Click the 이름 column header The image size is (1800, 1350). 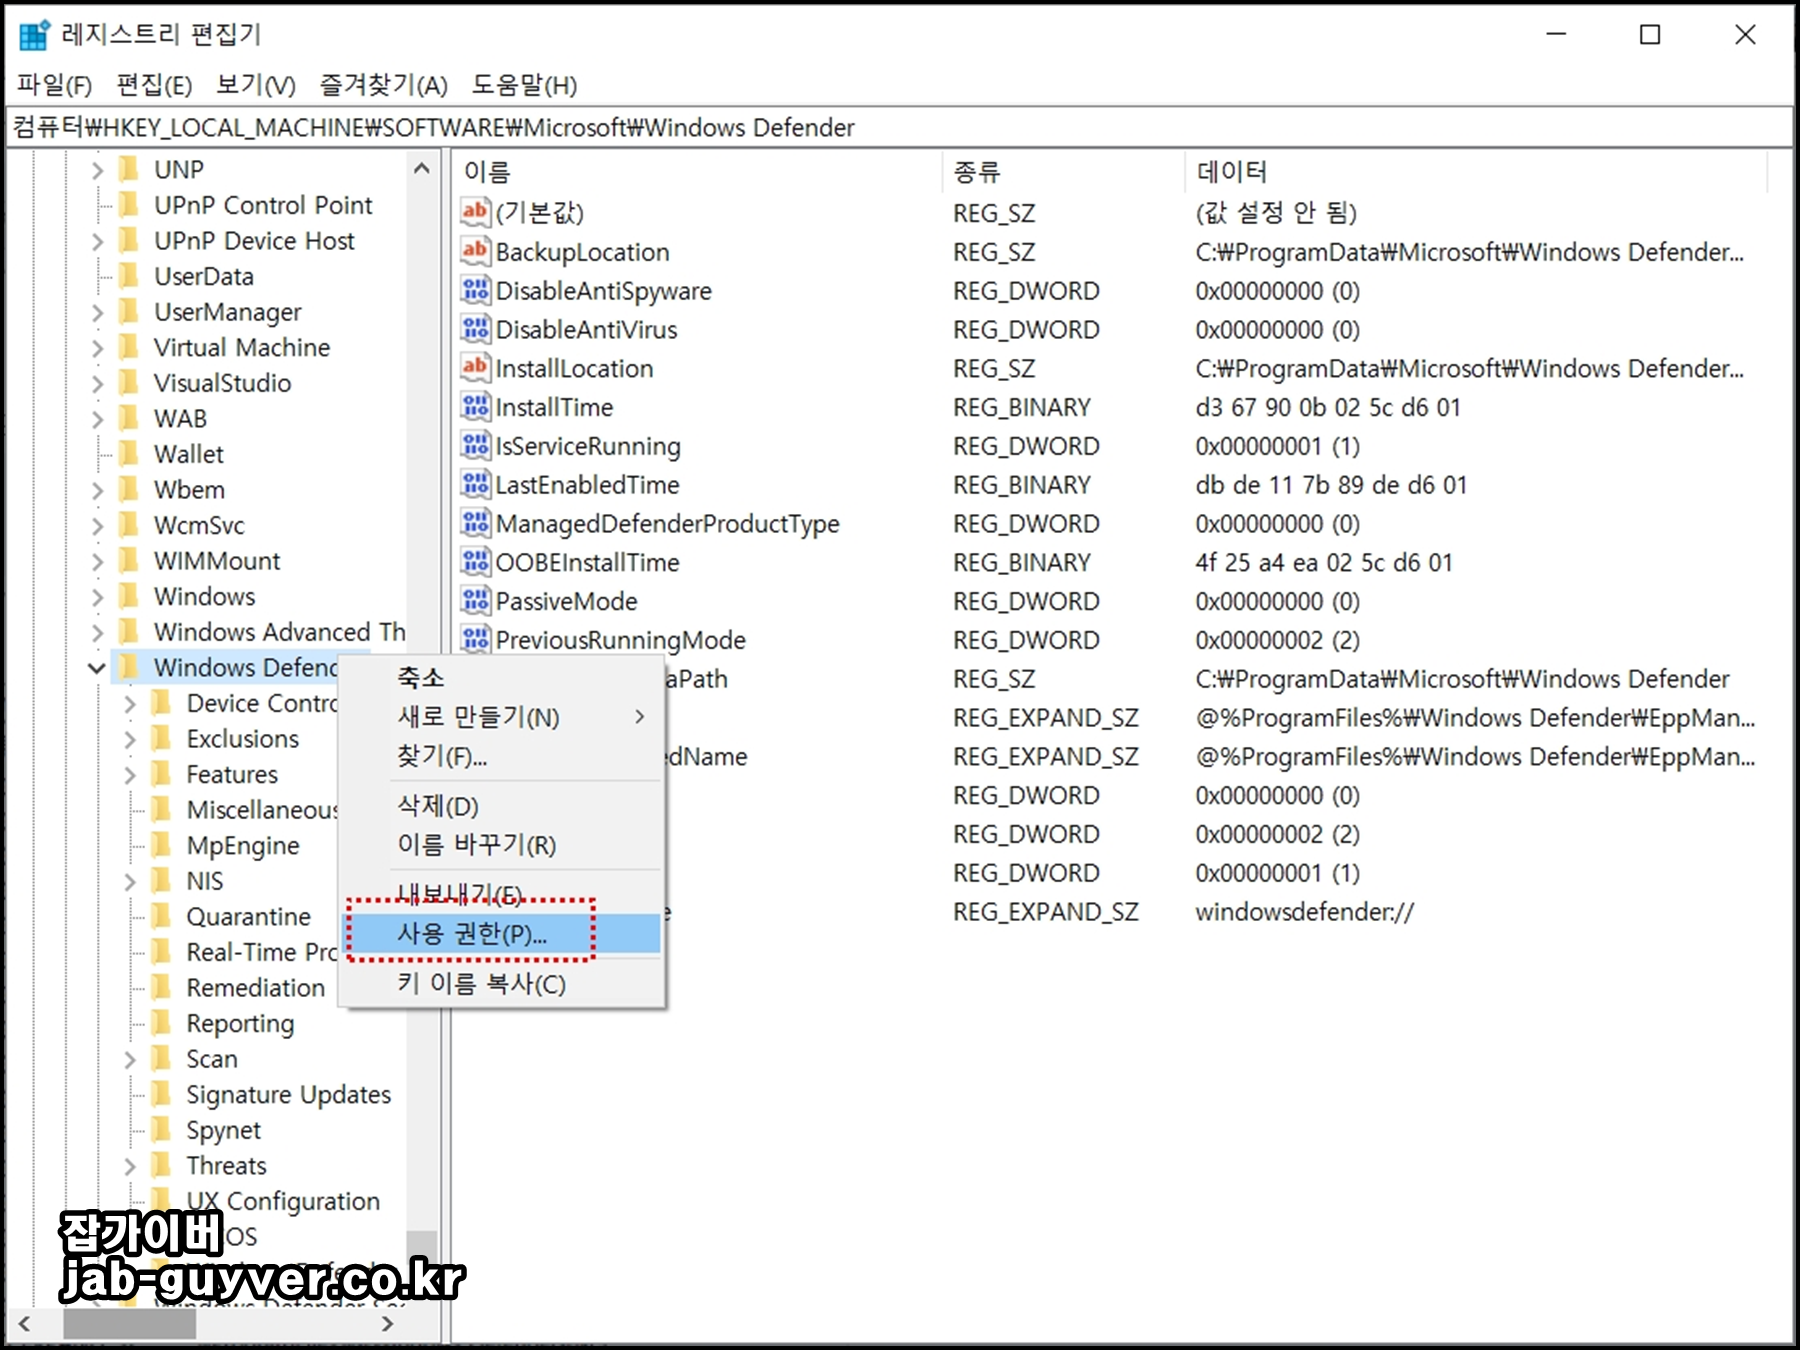(697, 171)
